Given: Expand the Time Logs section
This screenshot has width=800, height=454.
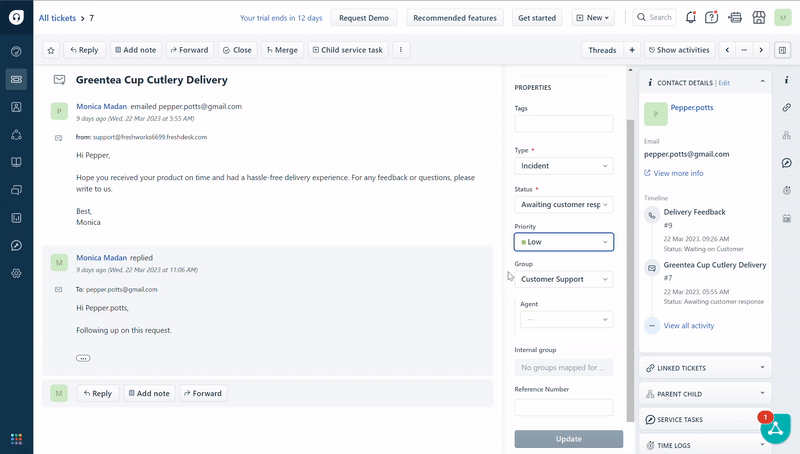Looking at the screenshot, I should pos(705,445).
